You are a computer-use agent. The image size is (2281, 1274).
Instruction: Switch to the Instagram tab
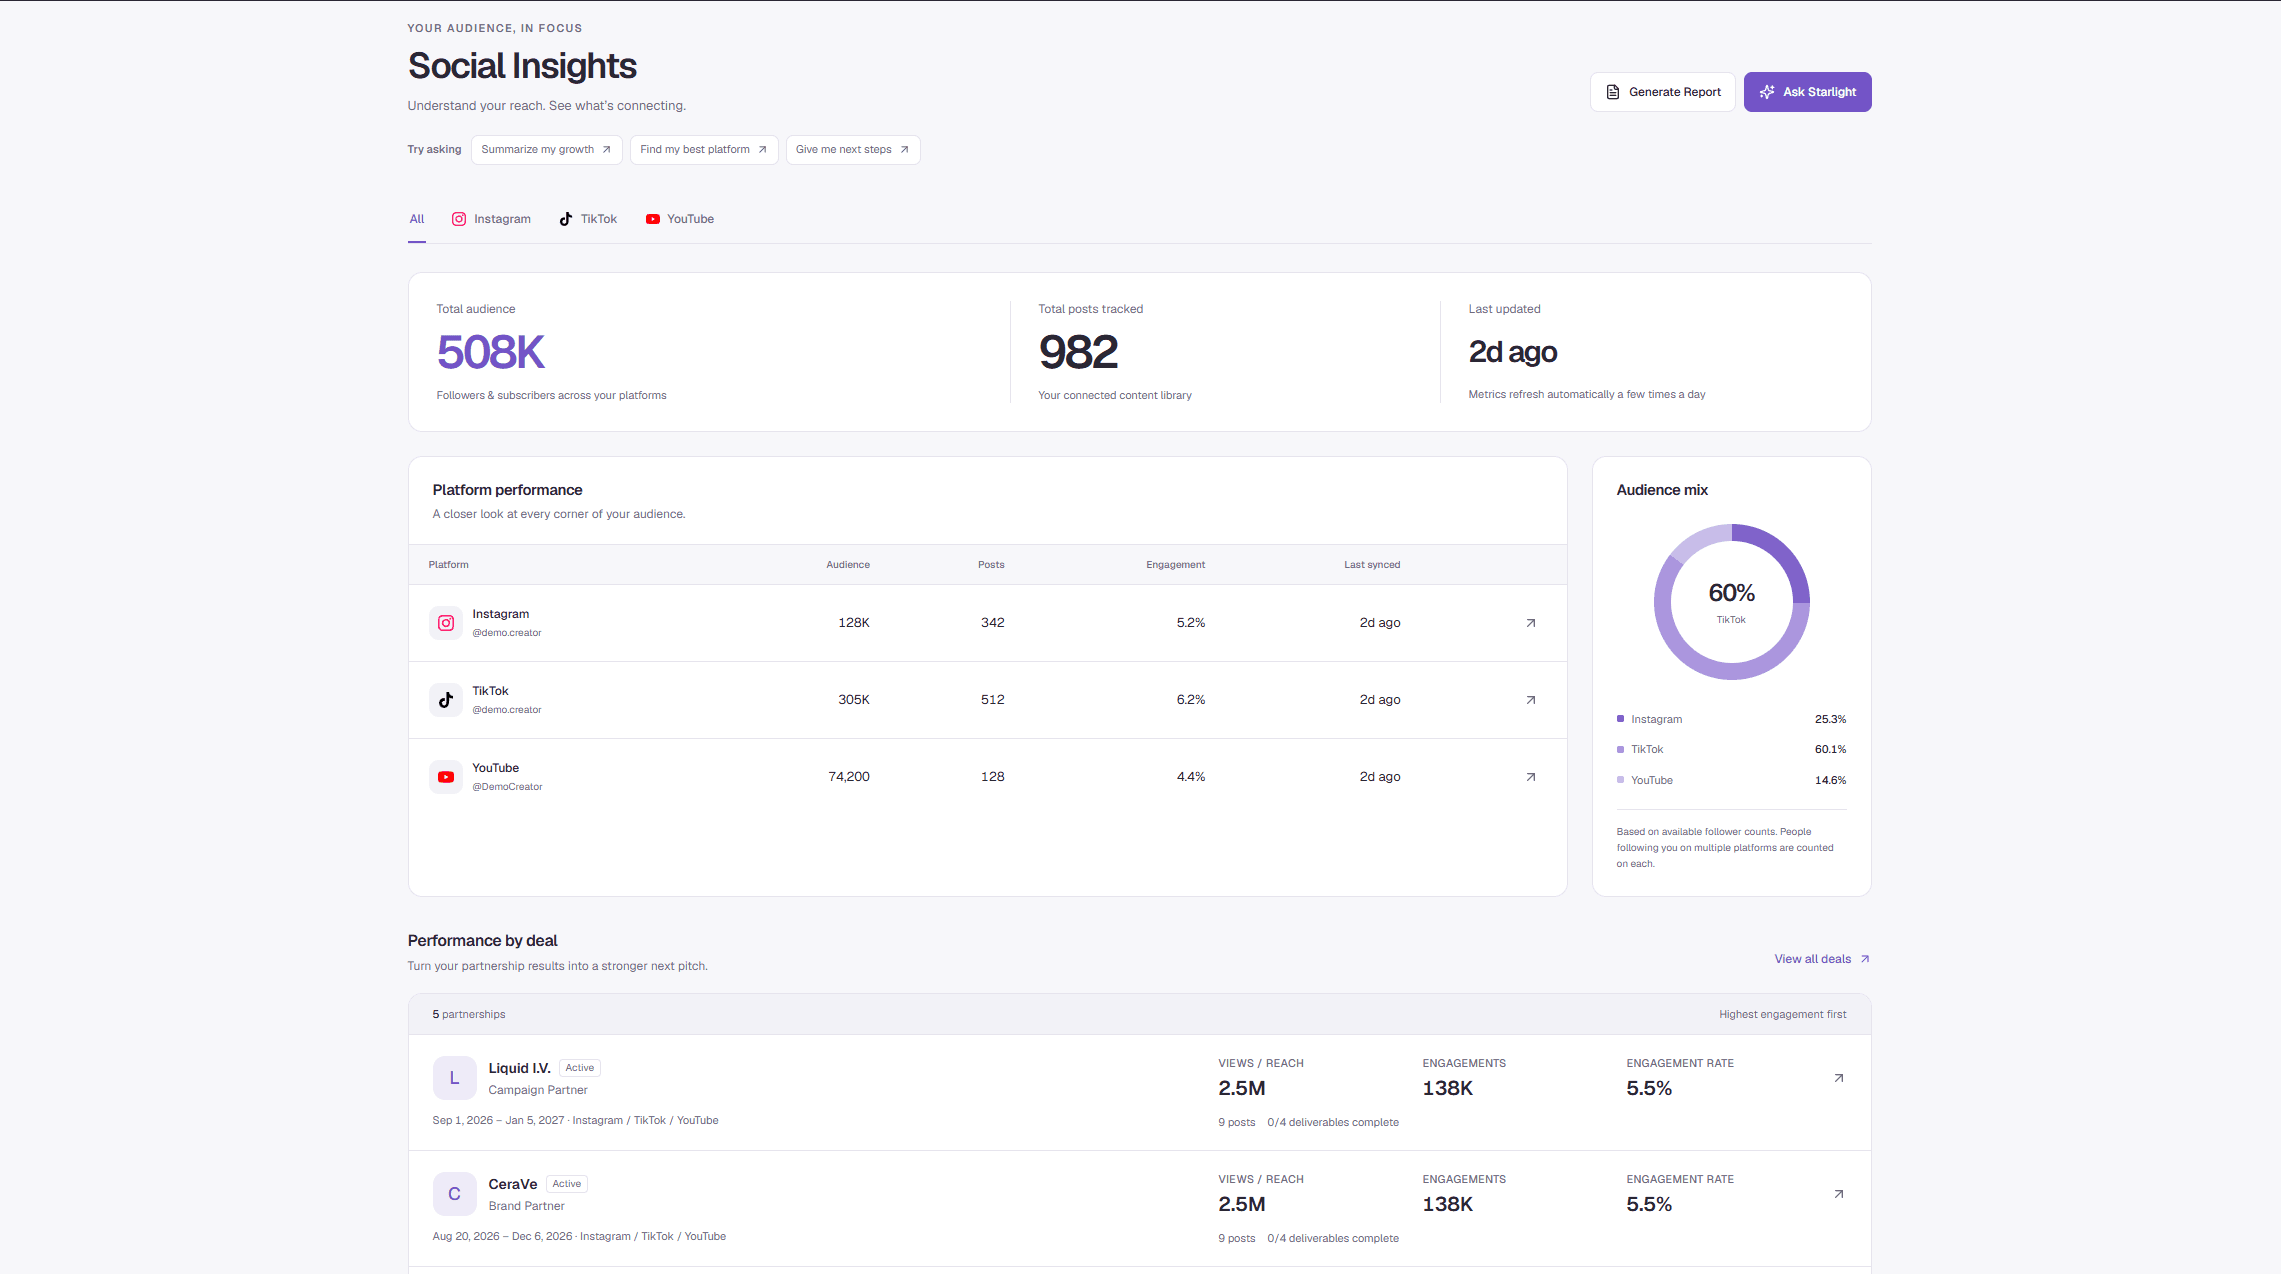pyautogui.click(x=491, y=219)
